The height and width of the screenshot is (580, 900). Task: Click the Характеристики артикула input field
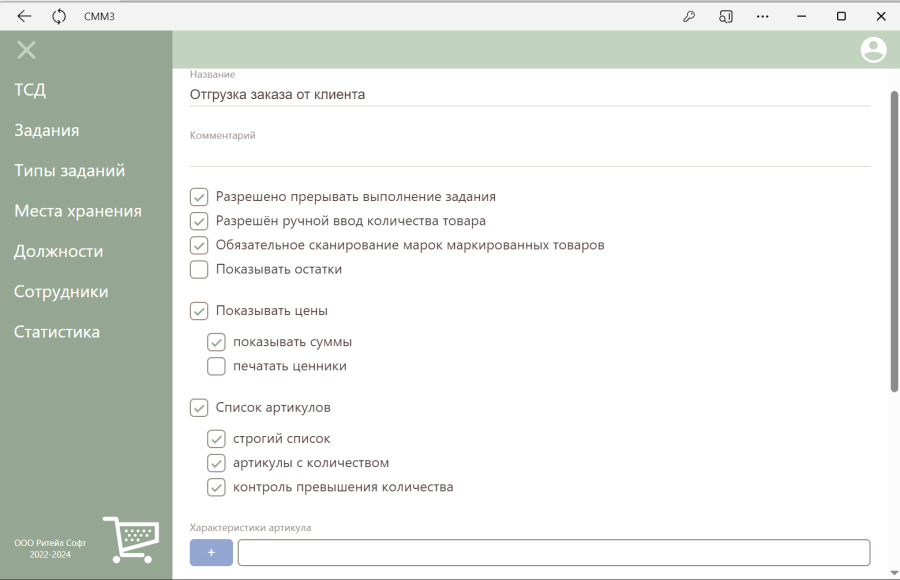tap(554, 552)
